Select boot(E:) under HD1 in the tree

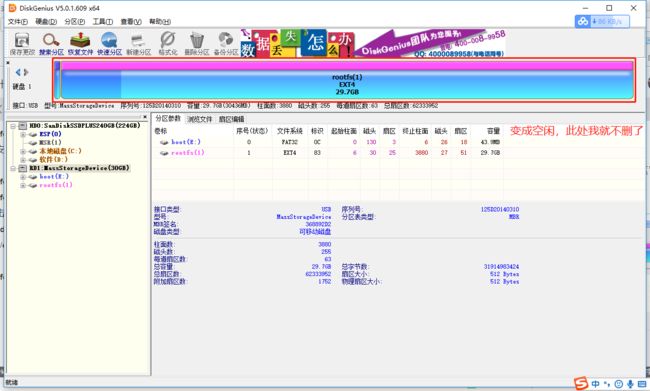point(54,177)
